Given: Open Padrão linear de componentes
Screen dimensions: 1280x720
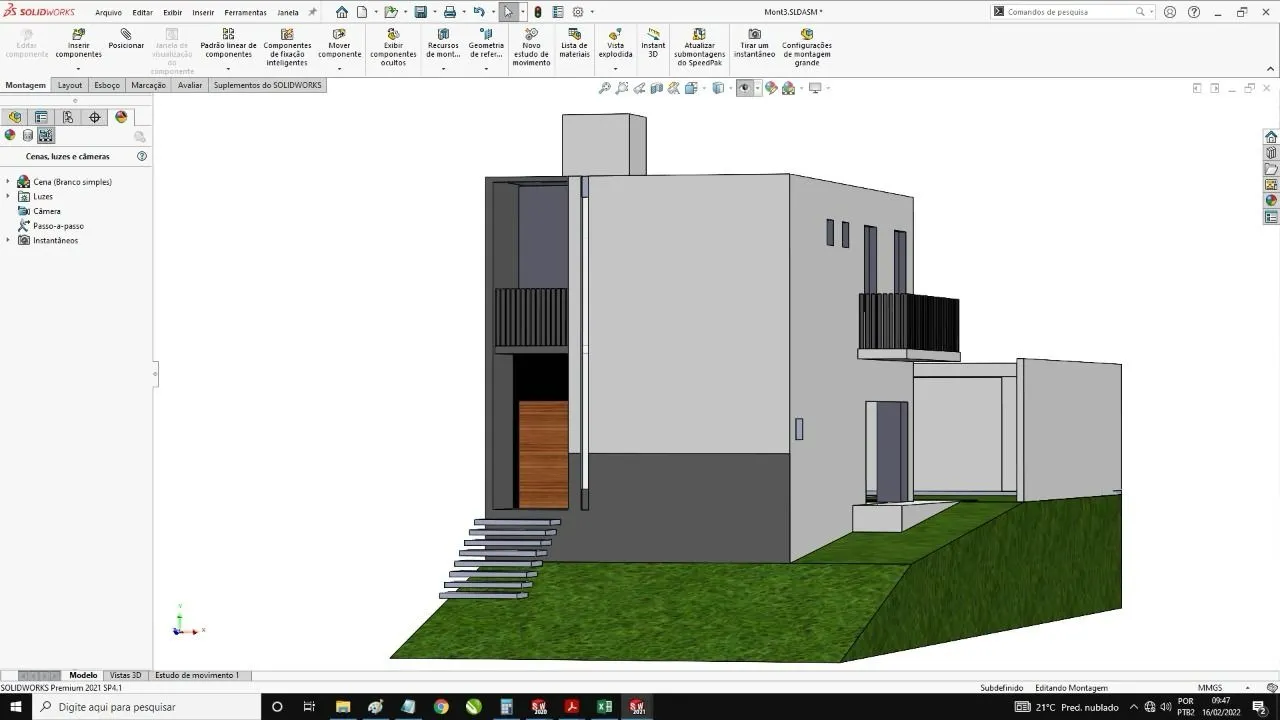Looking at the screenshot, I should 228,43.
